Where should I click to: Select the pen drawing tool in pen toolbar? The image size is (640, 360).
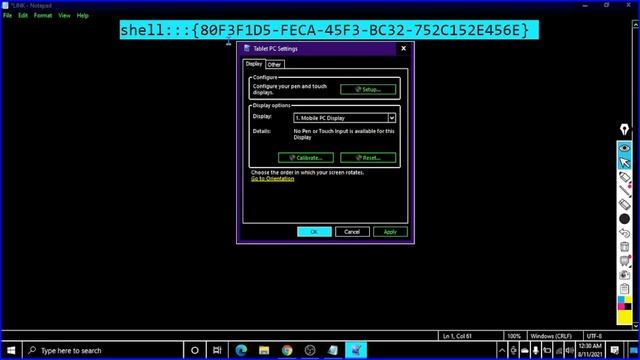(624, 177)
